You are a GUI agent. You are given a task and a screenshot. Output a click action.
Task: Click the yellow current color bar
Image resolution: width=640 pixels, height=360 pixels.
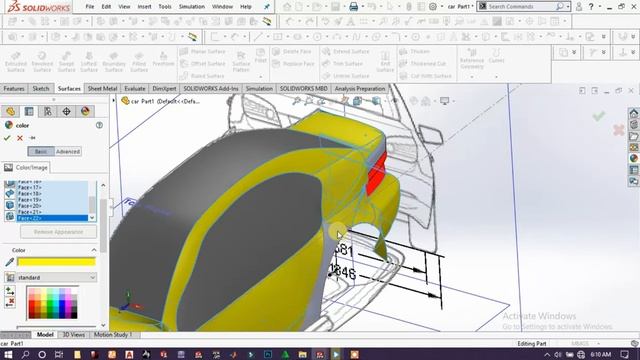tap(56, 262)
